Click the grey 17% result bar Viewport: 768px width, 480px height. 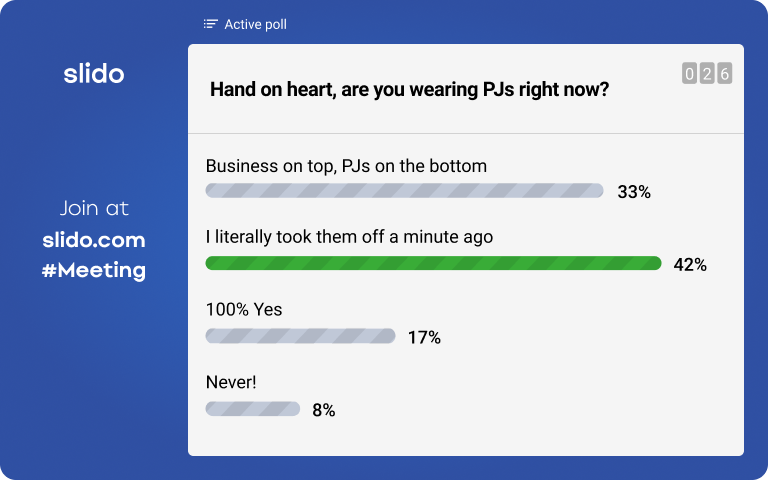pyautogui.click(x=300, y=336)
